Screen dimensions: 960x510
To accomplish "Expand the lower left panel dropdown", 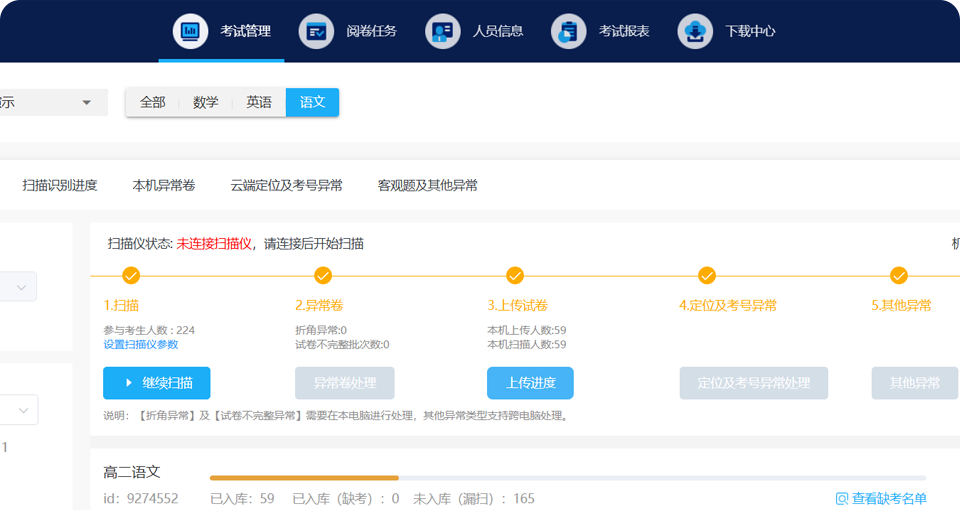I will click(20, 409).
